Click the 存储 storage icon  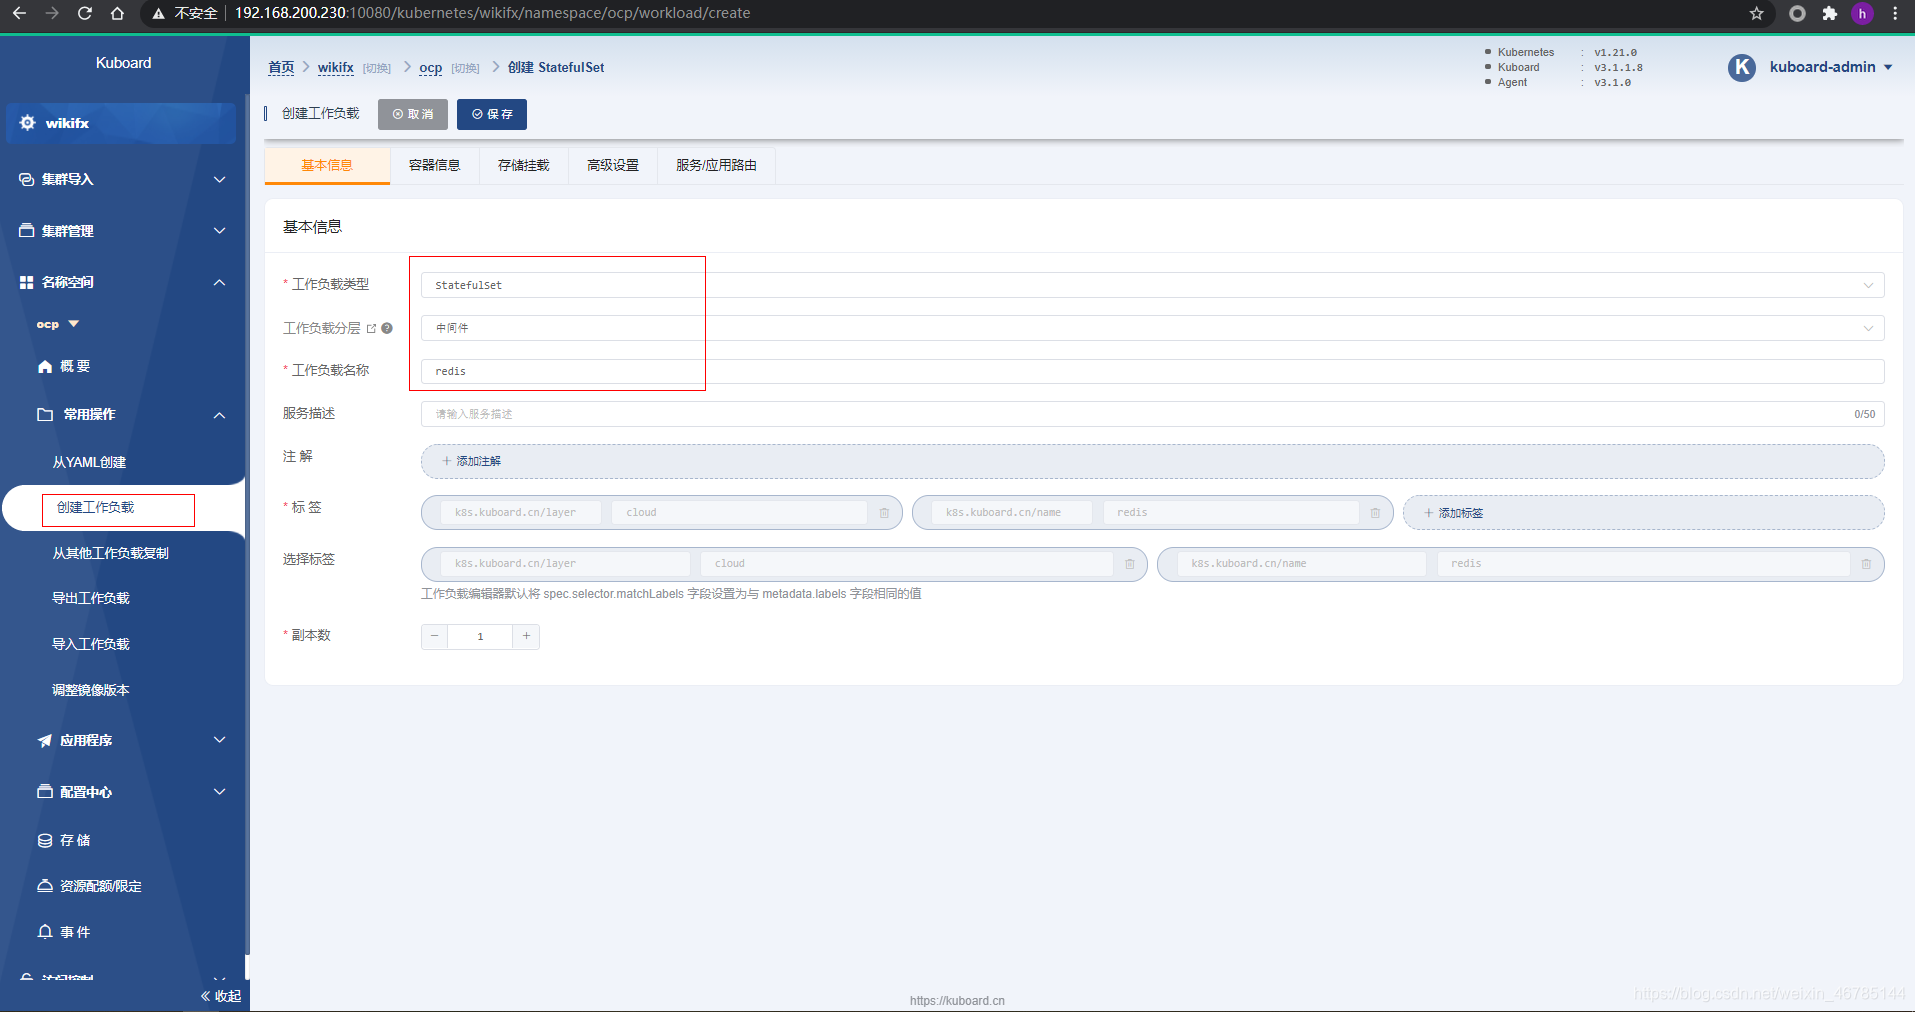coord(45,840)
